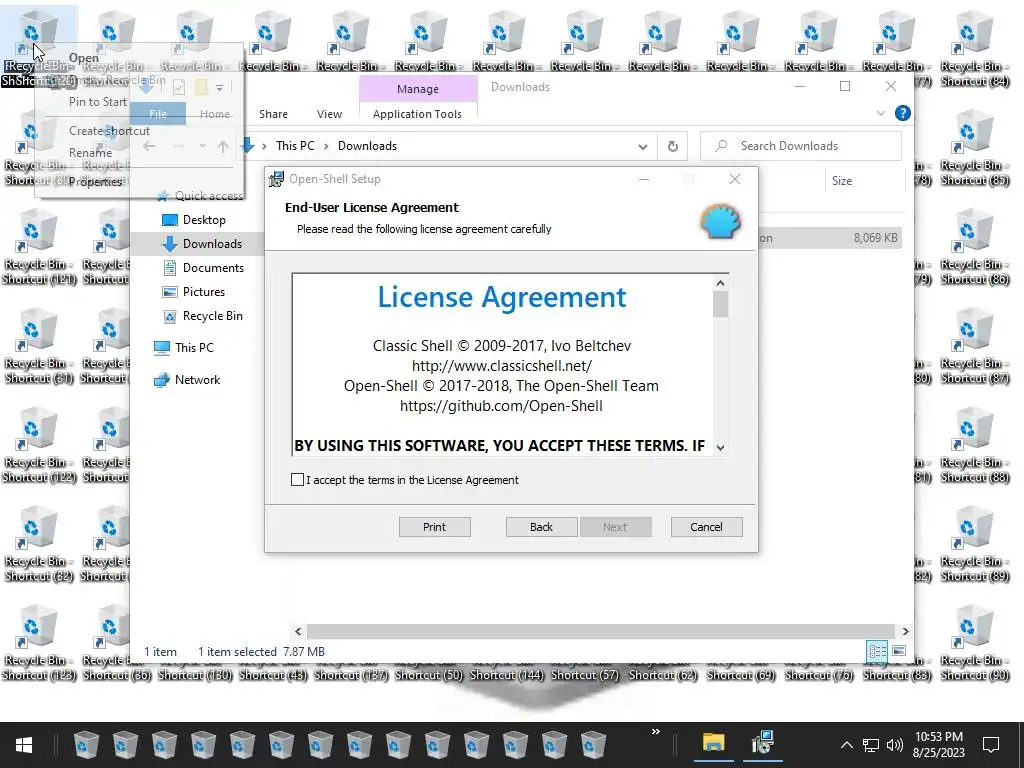1024x768 pixels.
Task: Click the Explorer horizontal scrollbar left arrow
Action: click(298, 632)
